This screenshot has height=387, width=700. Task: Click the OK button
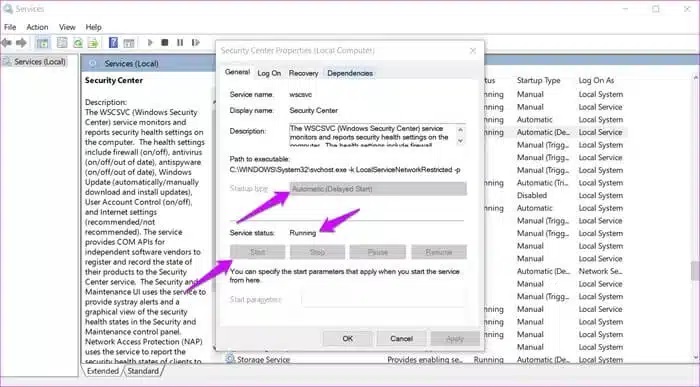click(348, 339)
